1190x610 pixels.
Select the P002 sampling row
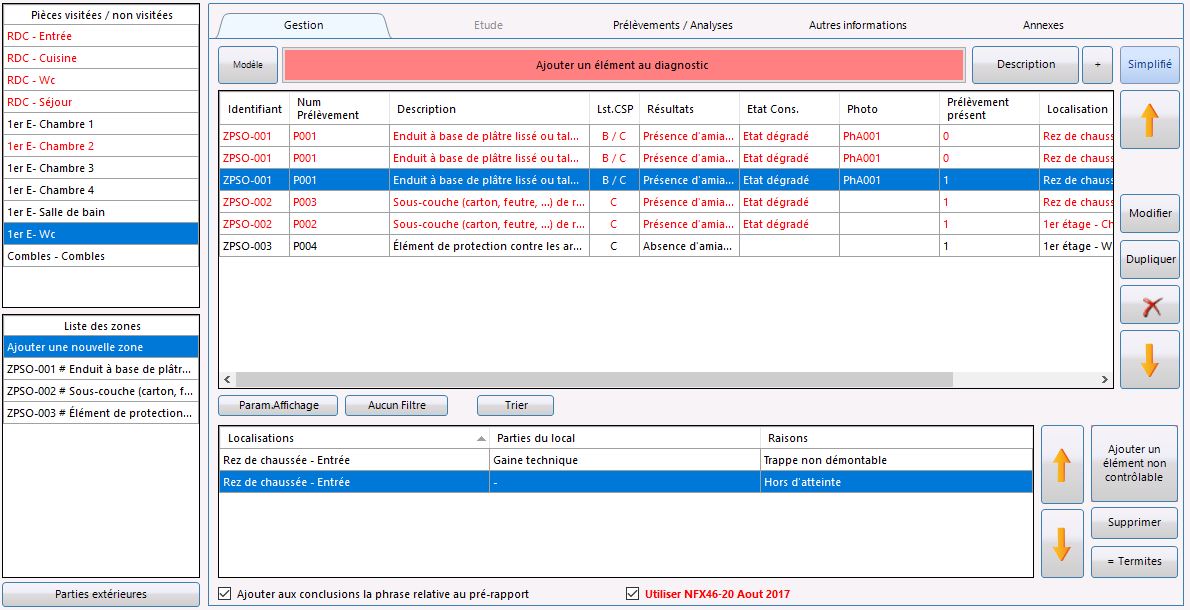click(x=666, y=224)
